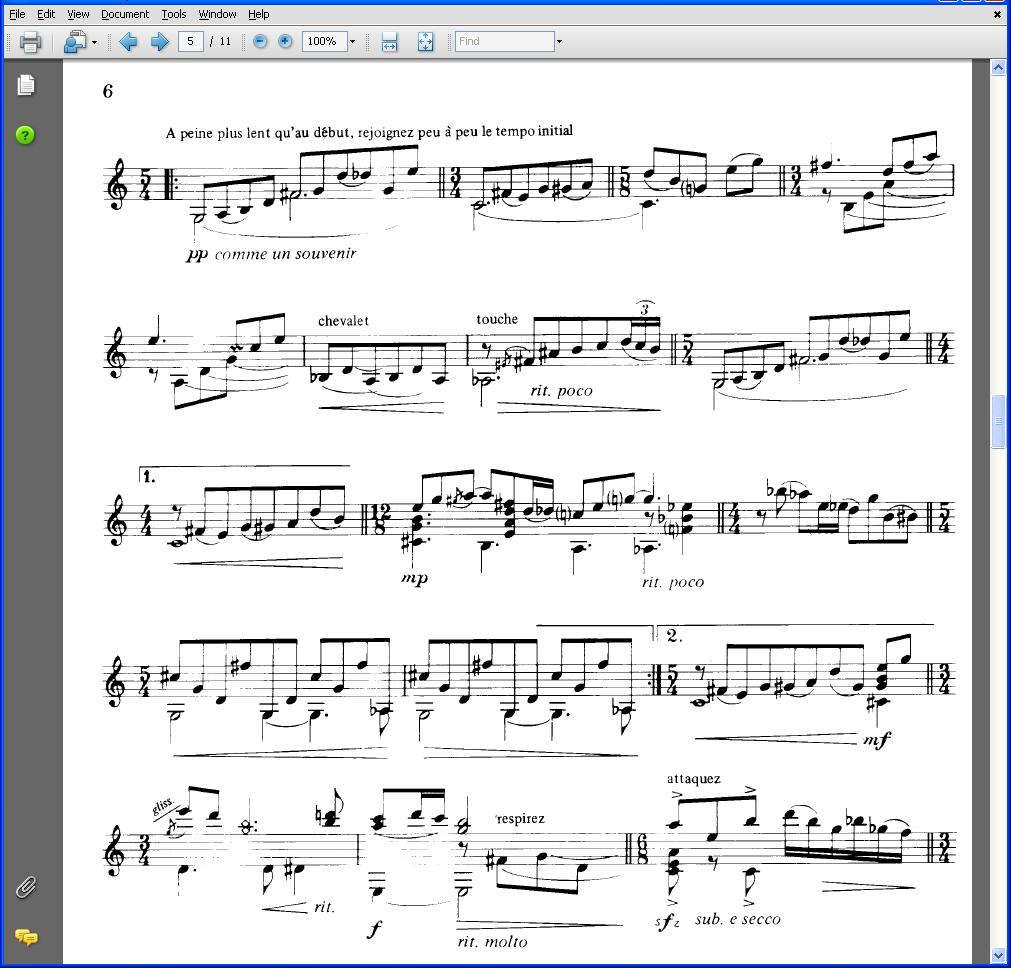Close the document with the menu bar X
Viewport: 1011px width, 968px height.
pyautogui.click(x=997, y=14)
